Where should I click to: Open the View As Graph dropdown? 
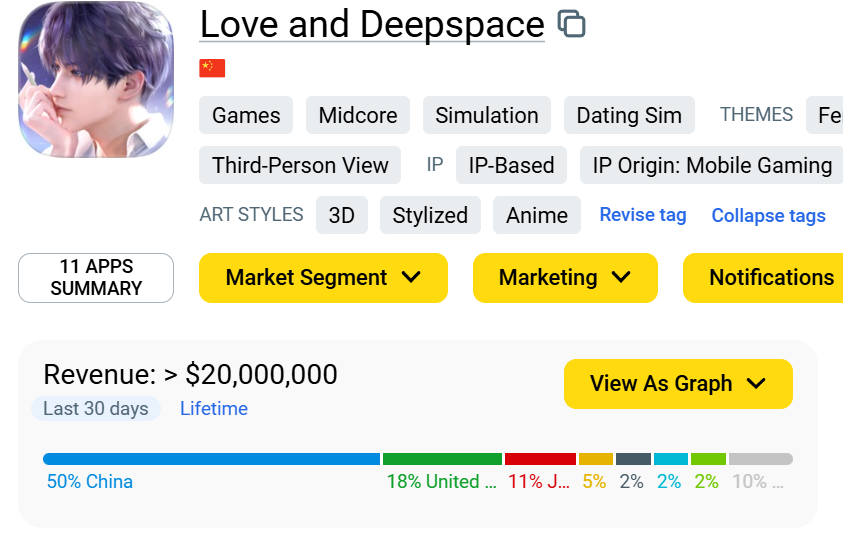click(678, 384)
